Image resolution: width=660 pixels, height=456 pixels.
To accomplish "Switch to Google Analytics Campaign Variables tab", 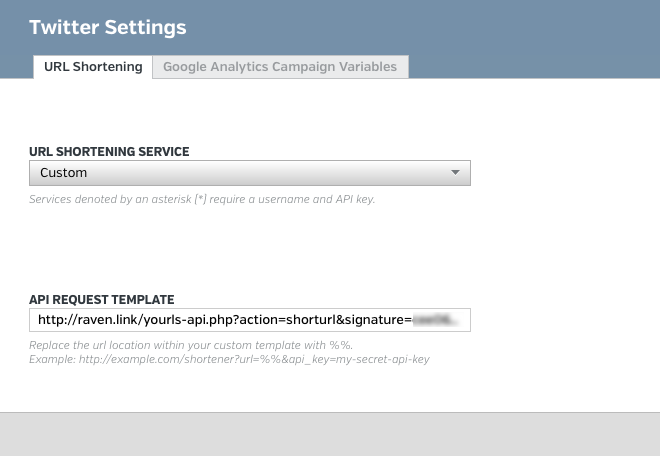I will point(280,67).
